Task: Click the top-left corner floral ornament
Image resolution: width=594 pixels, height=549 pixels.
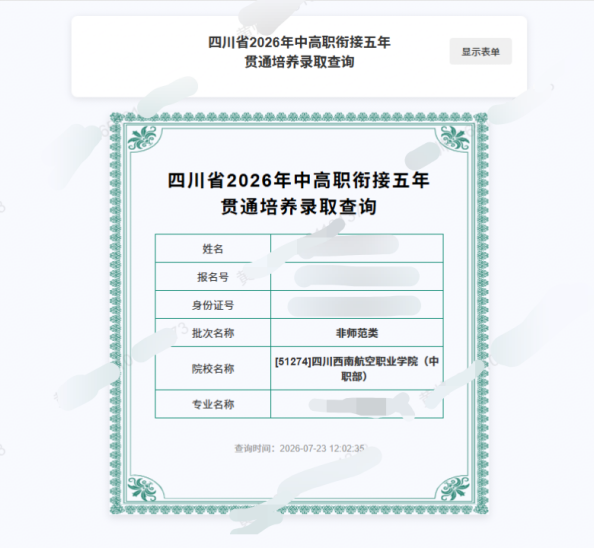Action: point(142,138)
